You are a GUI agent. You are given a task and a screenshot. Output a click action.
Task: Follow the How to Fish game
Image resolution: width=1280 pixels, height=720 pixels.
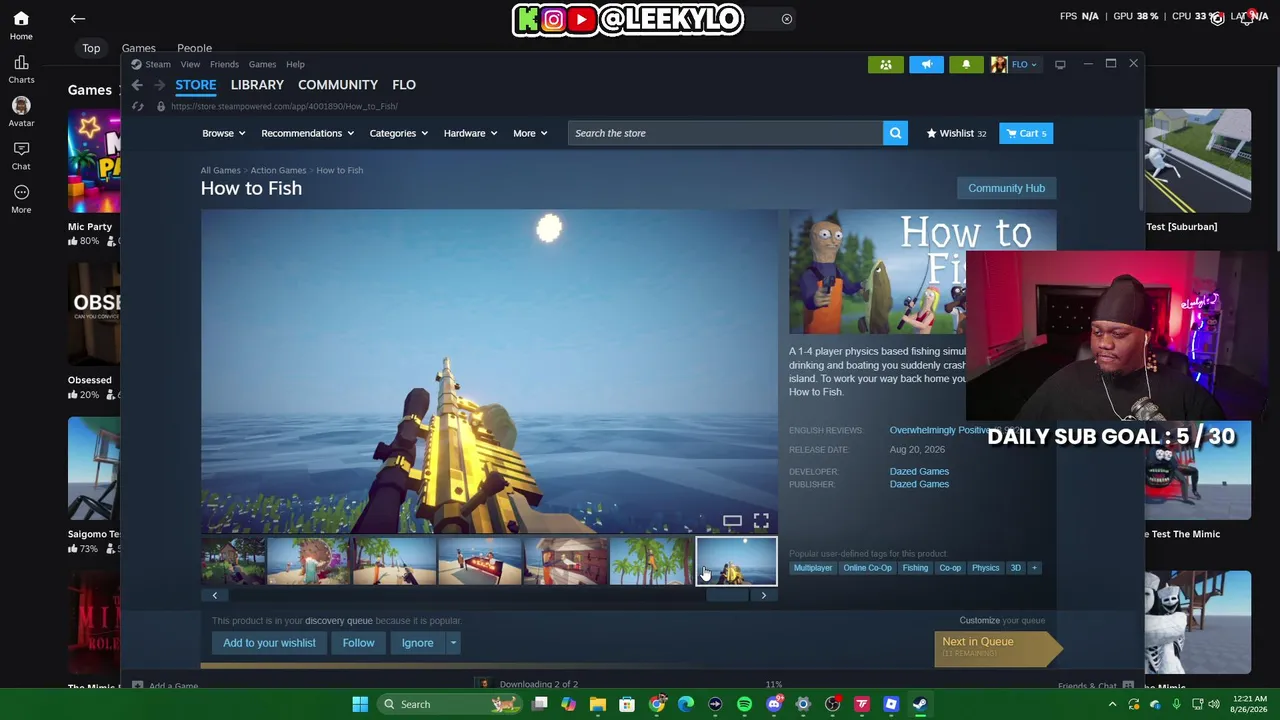tap(358, 643)
